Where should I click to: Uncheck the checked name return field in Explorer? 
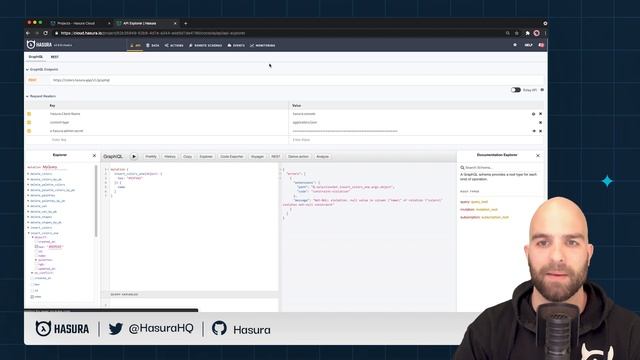click(x=32, y=297)
